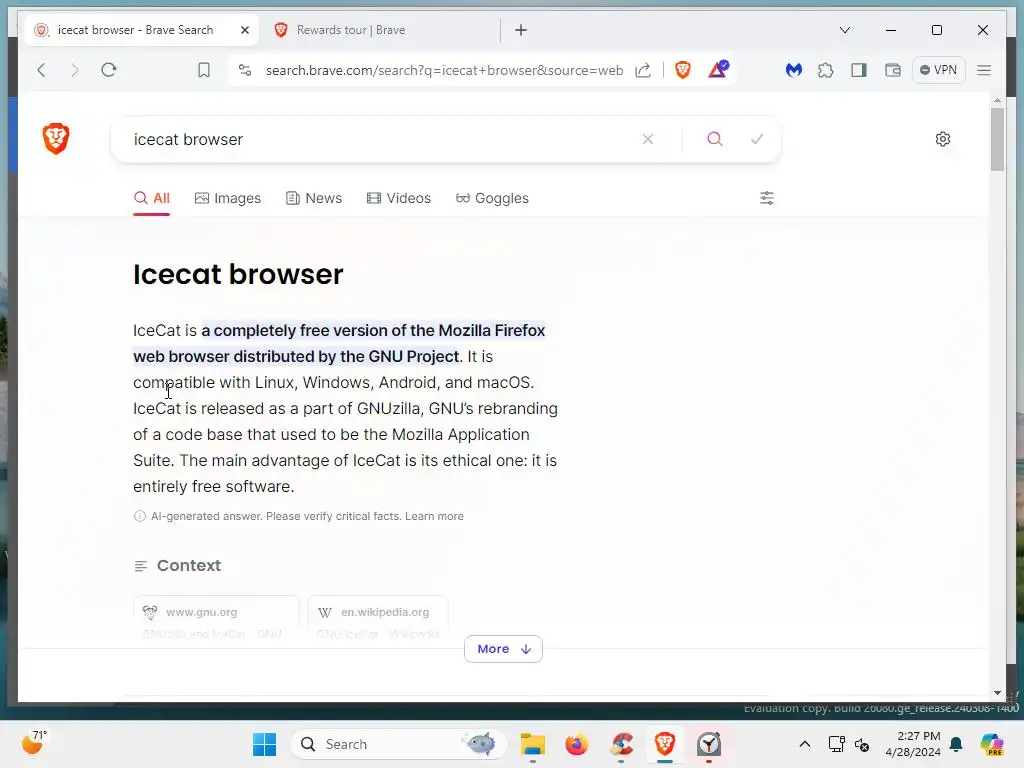Reload the current page
Screen dimensions: 1024x768
tap(109, 70)
